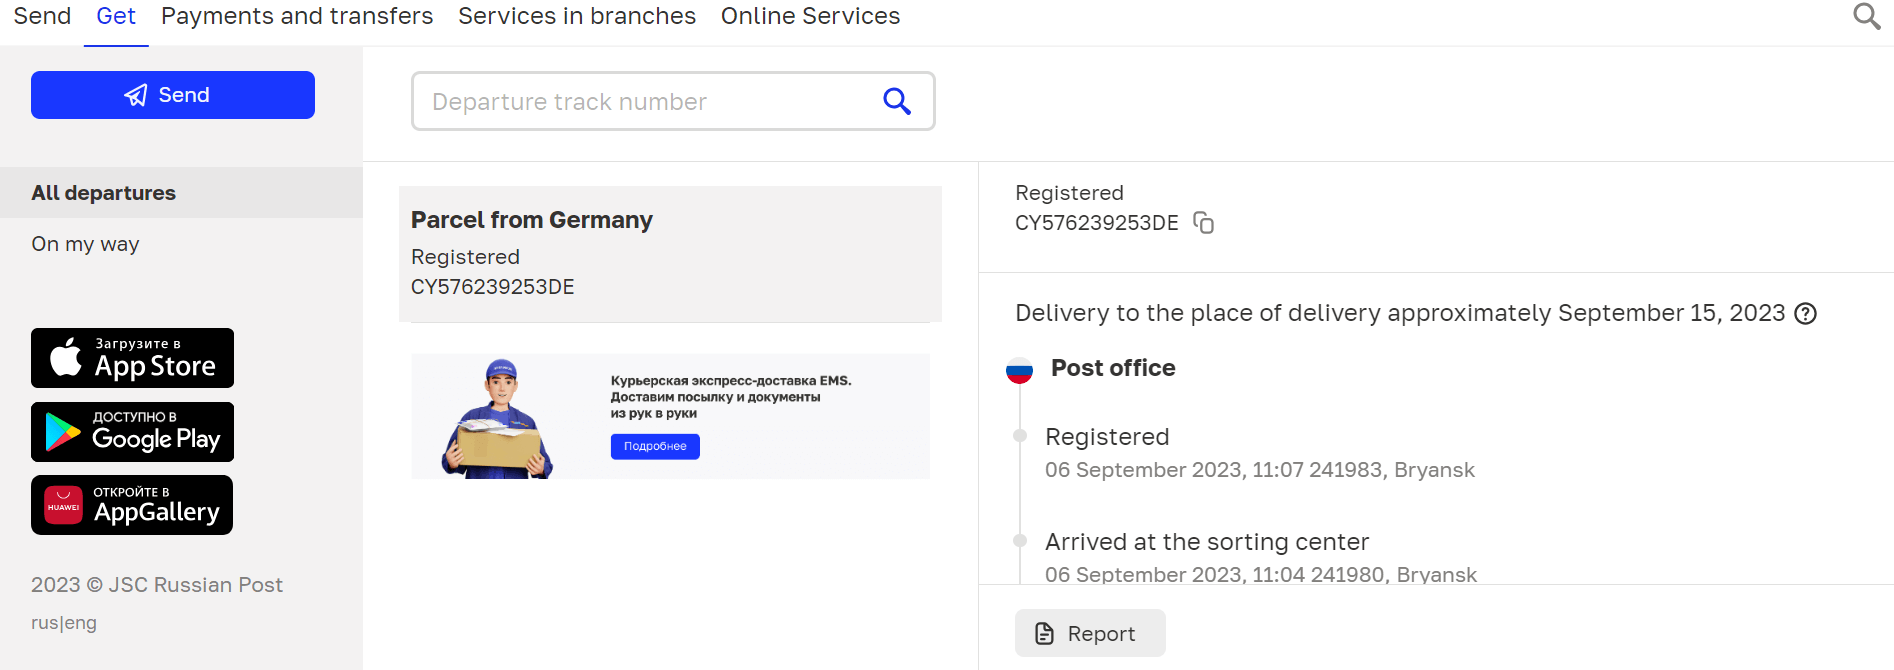The height and width of the screenshot is (670, 1894).
Task: Open Payments and transfers menu
Action: [297, 17]
